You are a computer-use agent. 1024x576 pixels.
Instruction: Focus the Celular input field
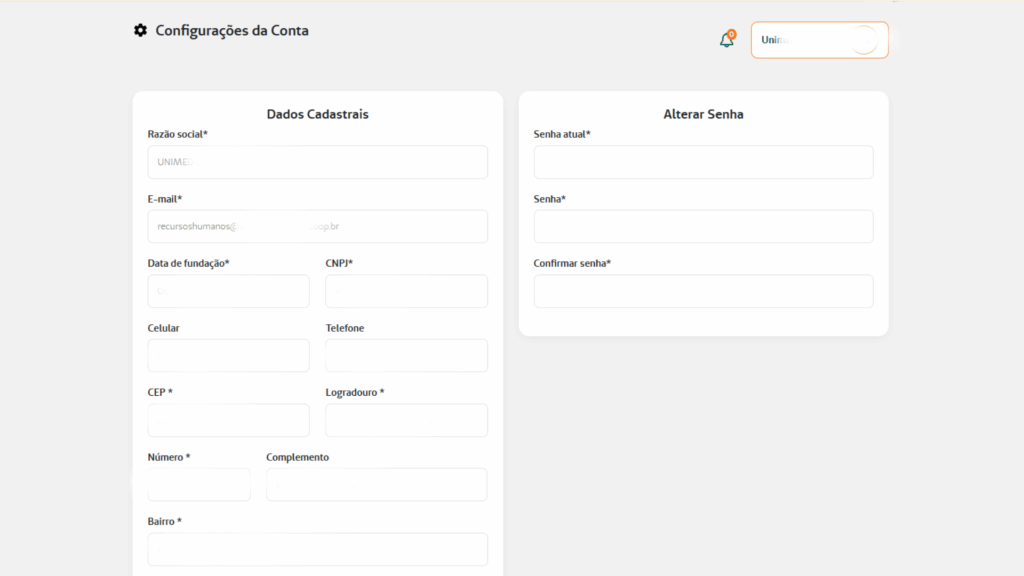(x=229, y=355)
